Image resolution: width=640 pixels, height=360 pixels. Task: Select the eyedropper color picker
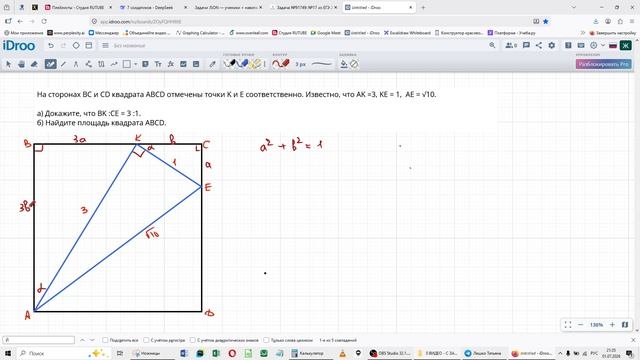point(212,64)
